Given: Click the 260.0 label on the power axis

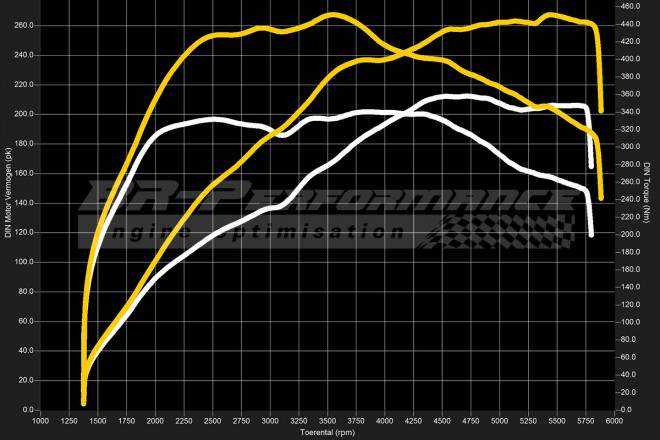Looking at the screenshot, I should (25, 25).
